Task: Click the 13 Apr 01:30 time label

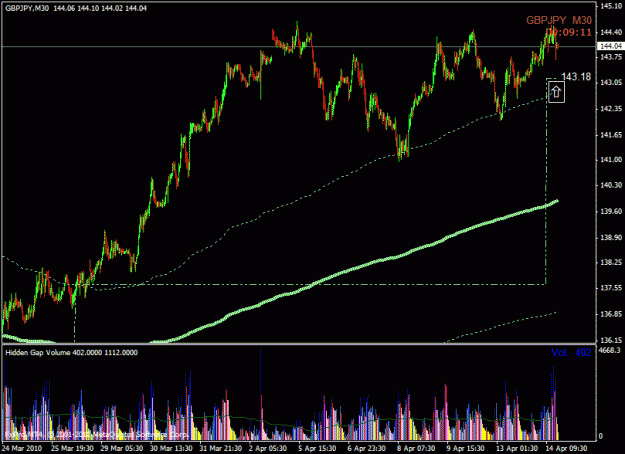Action: (x=517, y=448)
